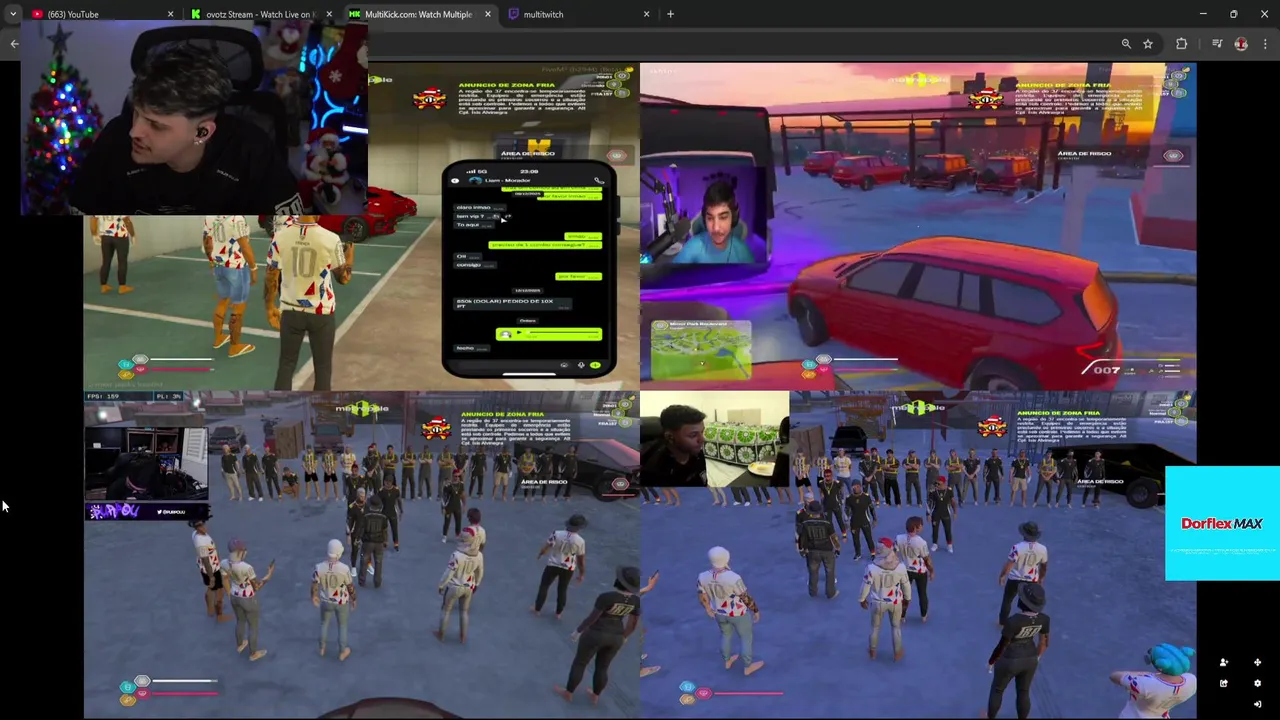Open the MultiKick settings gear

(1257, 683)
